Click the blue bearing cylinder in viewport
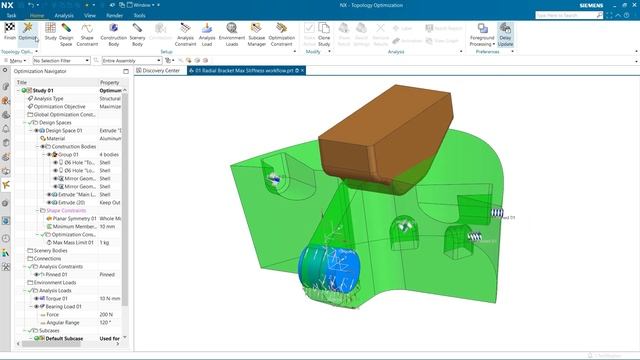 tap(329, 269)
